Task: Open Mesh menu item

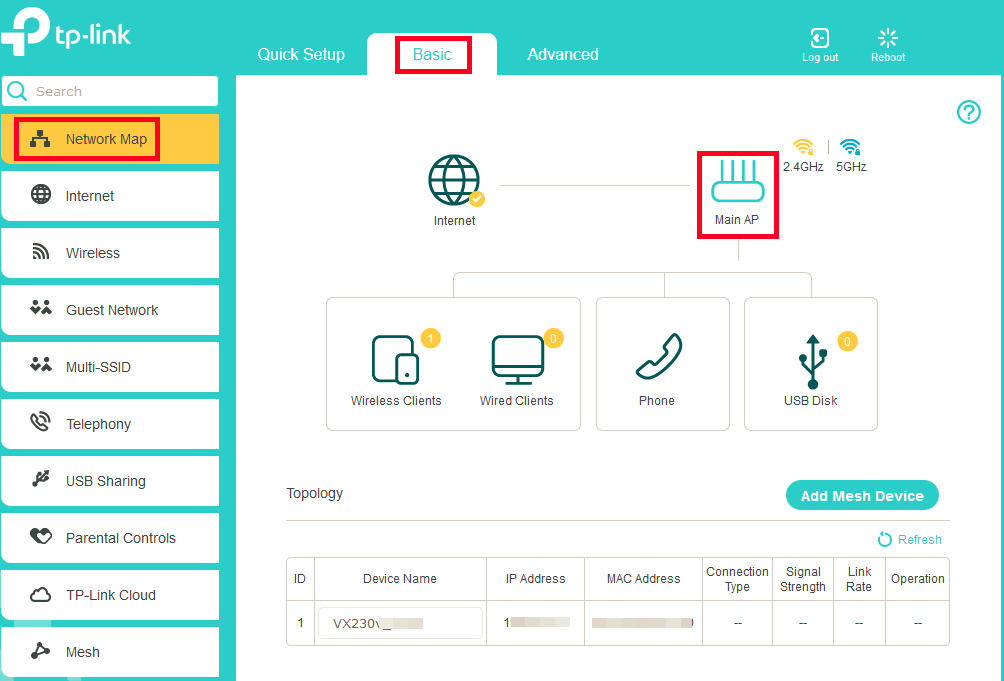Action: [x=110, y=651]
